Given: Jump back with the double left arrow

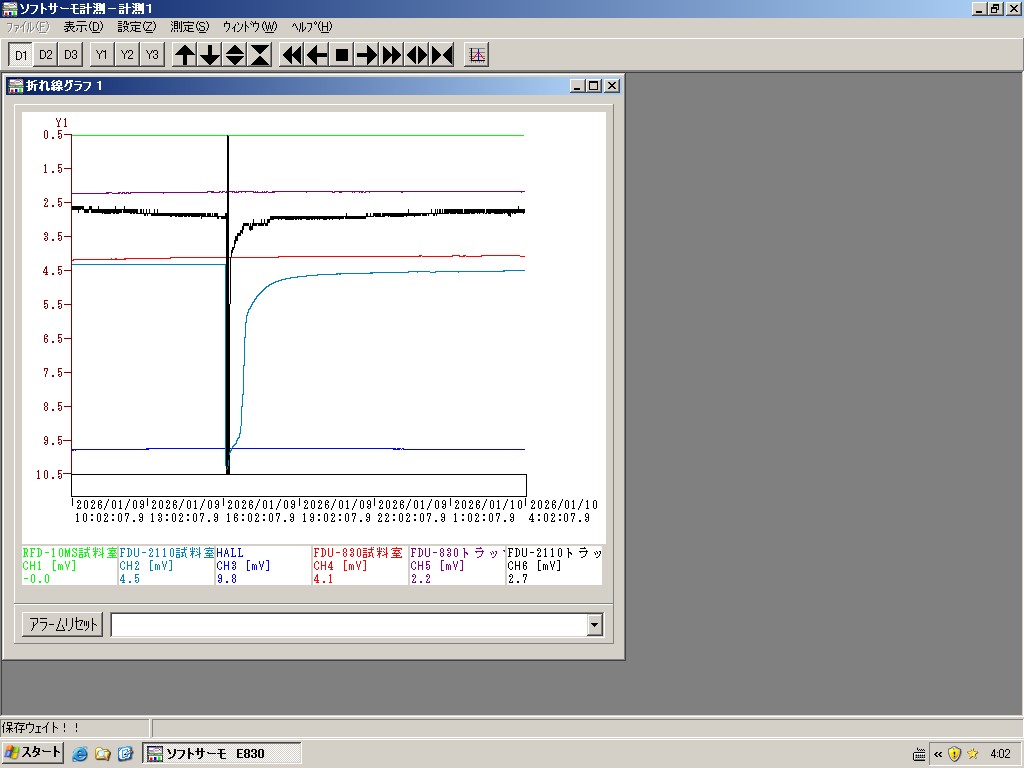Looking at the screenshot, I should coord(292,55).
